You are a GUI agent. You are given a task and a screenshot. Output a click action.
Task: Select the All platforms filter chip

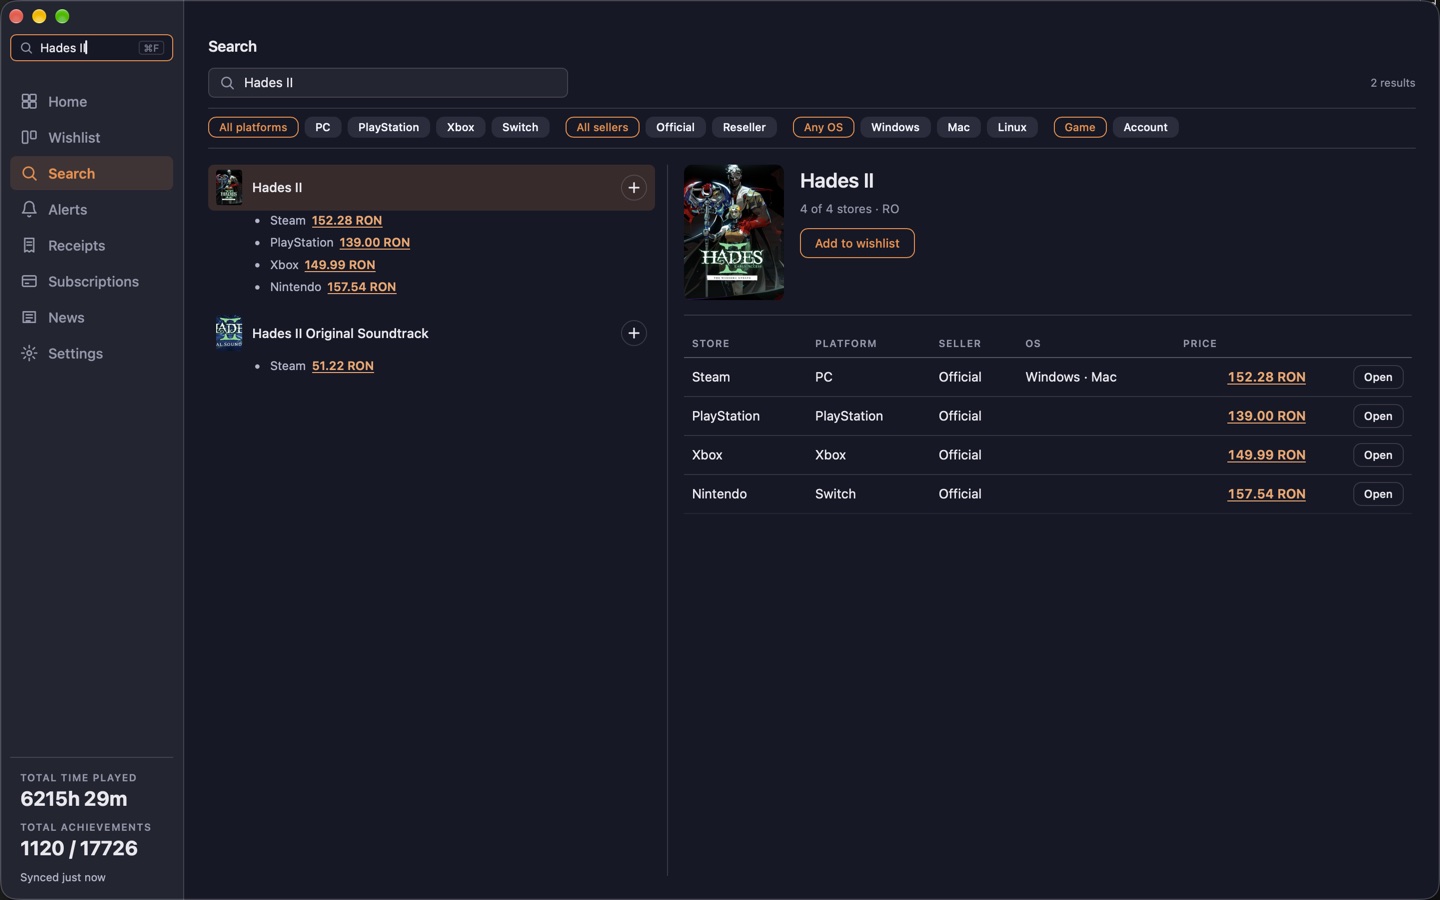253,127
